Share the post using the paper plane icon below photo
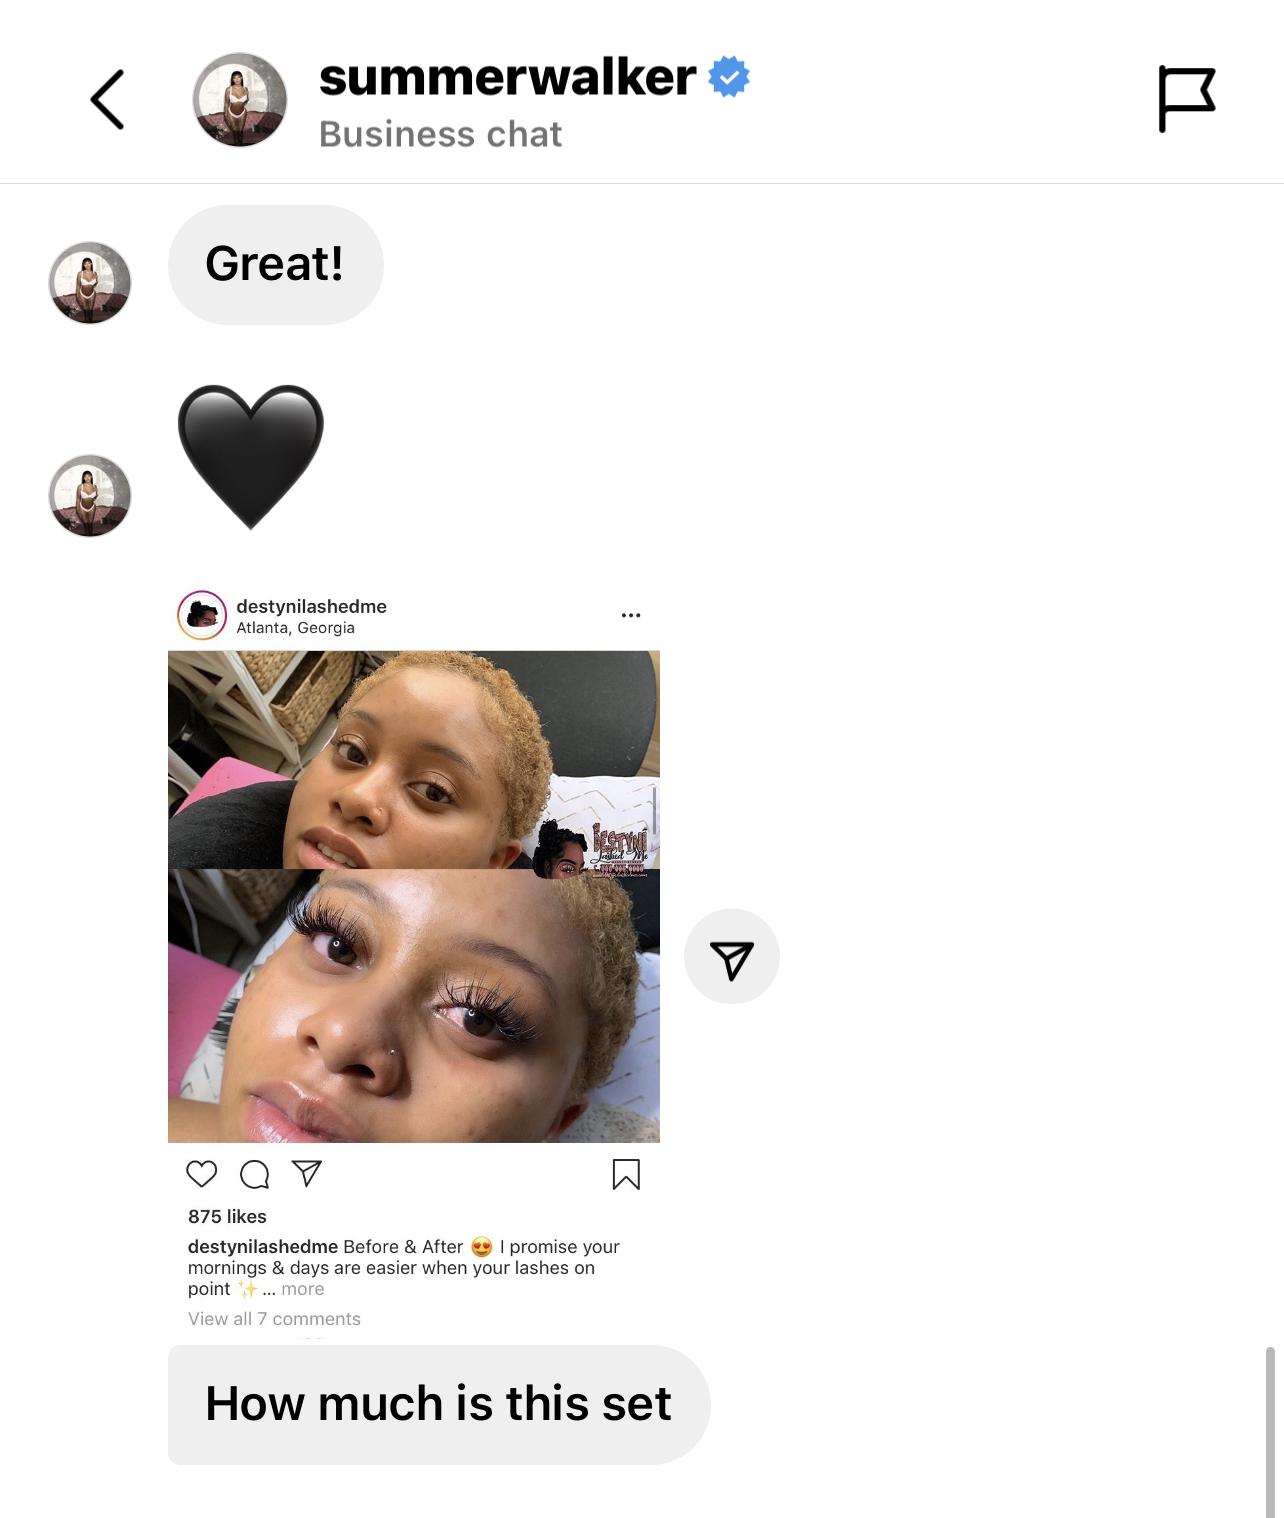This screenshot has width=1284, height=1518. (307, 1173)
